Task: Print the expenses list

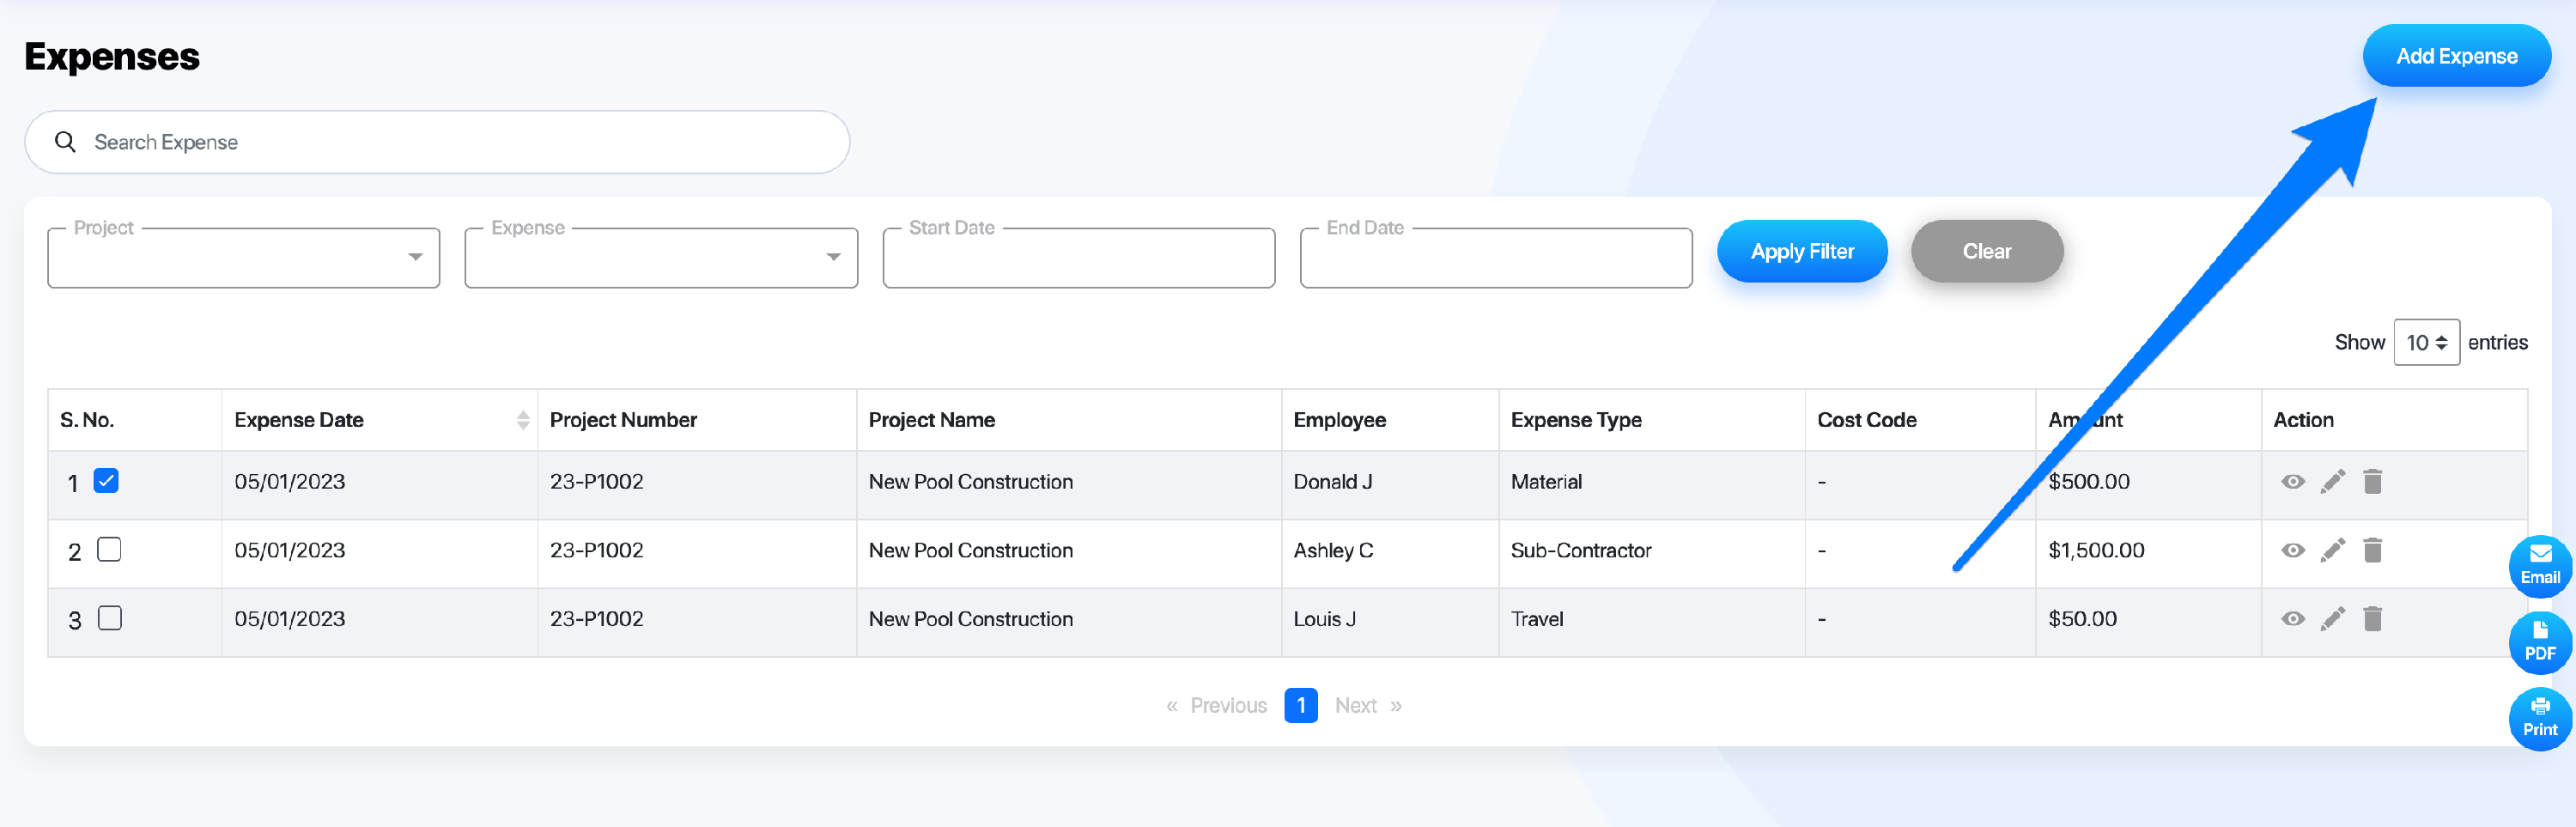Action: [2539, 718]
